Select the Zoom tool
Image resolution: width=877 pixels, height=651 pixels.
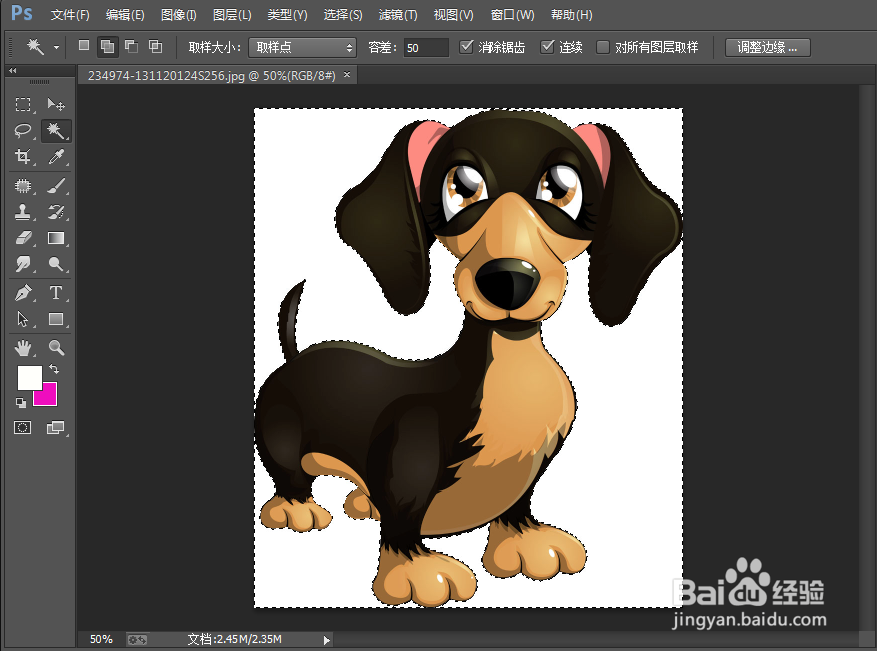(55, 348)
